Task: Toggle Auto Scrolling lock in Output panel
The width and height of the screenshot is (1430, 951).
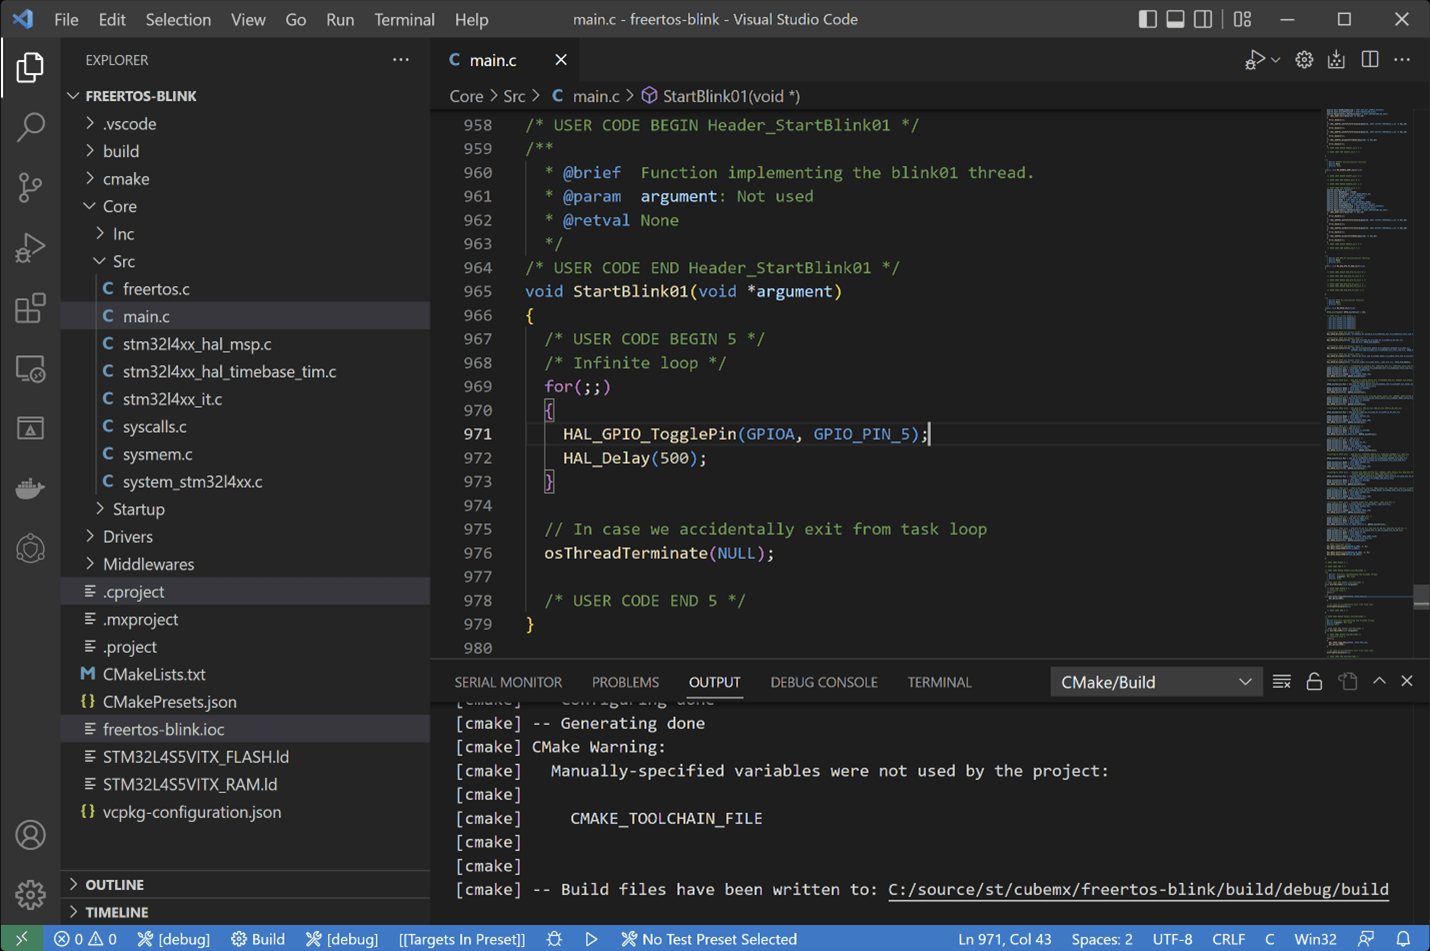Action: (x=1314, y=681)
